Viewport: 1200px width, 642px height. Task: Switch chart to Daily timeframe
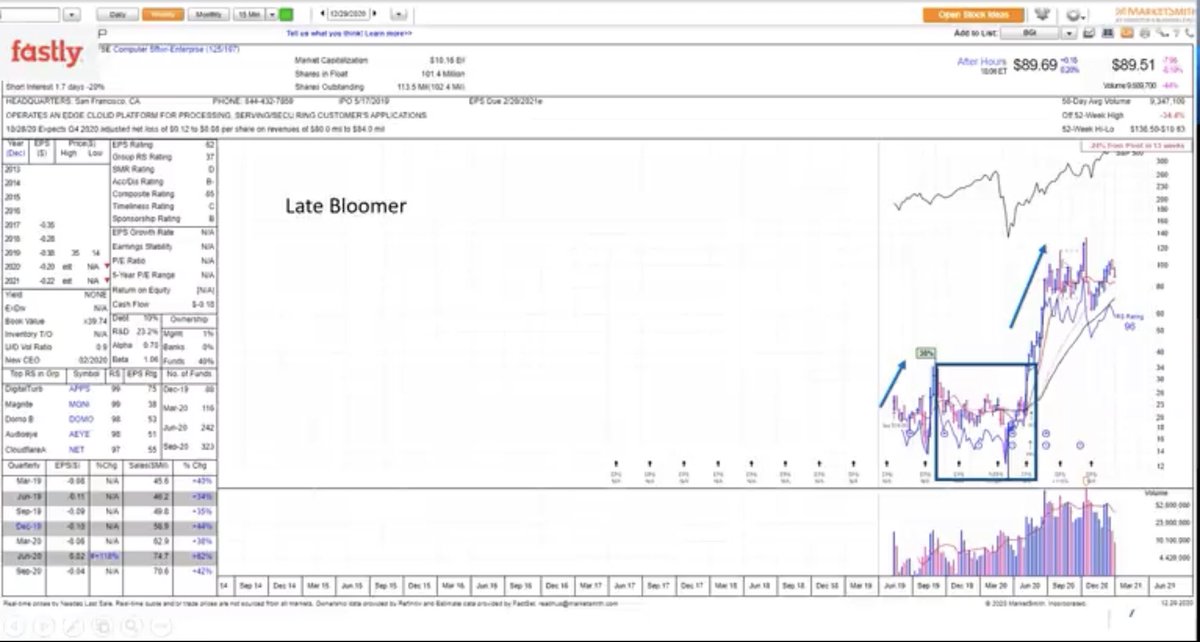pos(118,15)
